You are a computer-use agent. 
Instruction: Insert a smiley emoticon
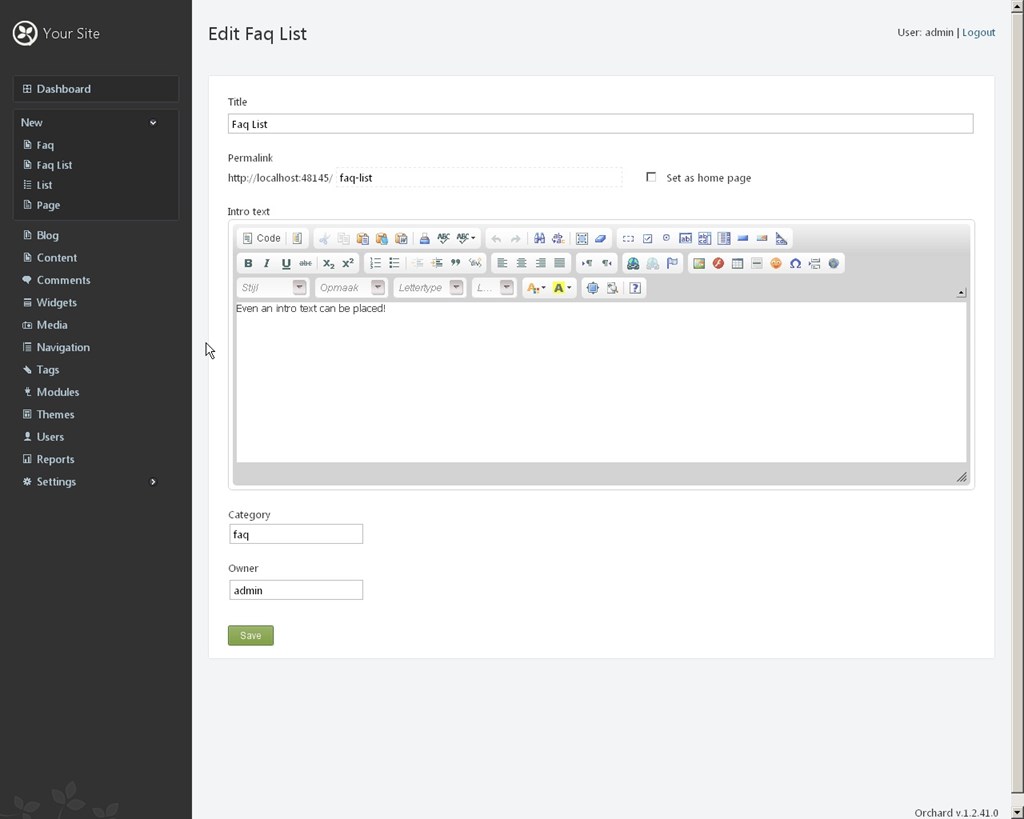coord(775,263)
